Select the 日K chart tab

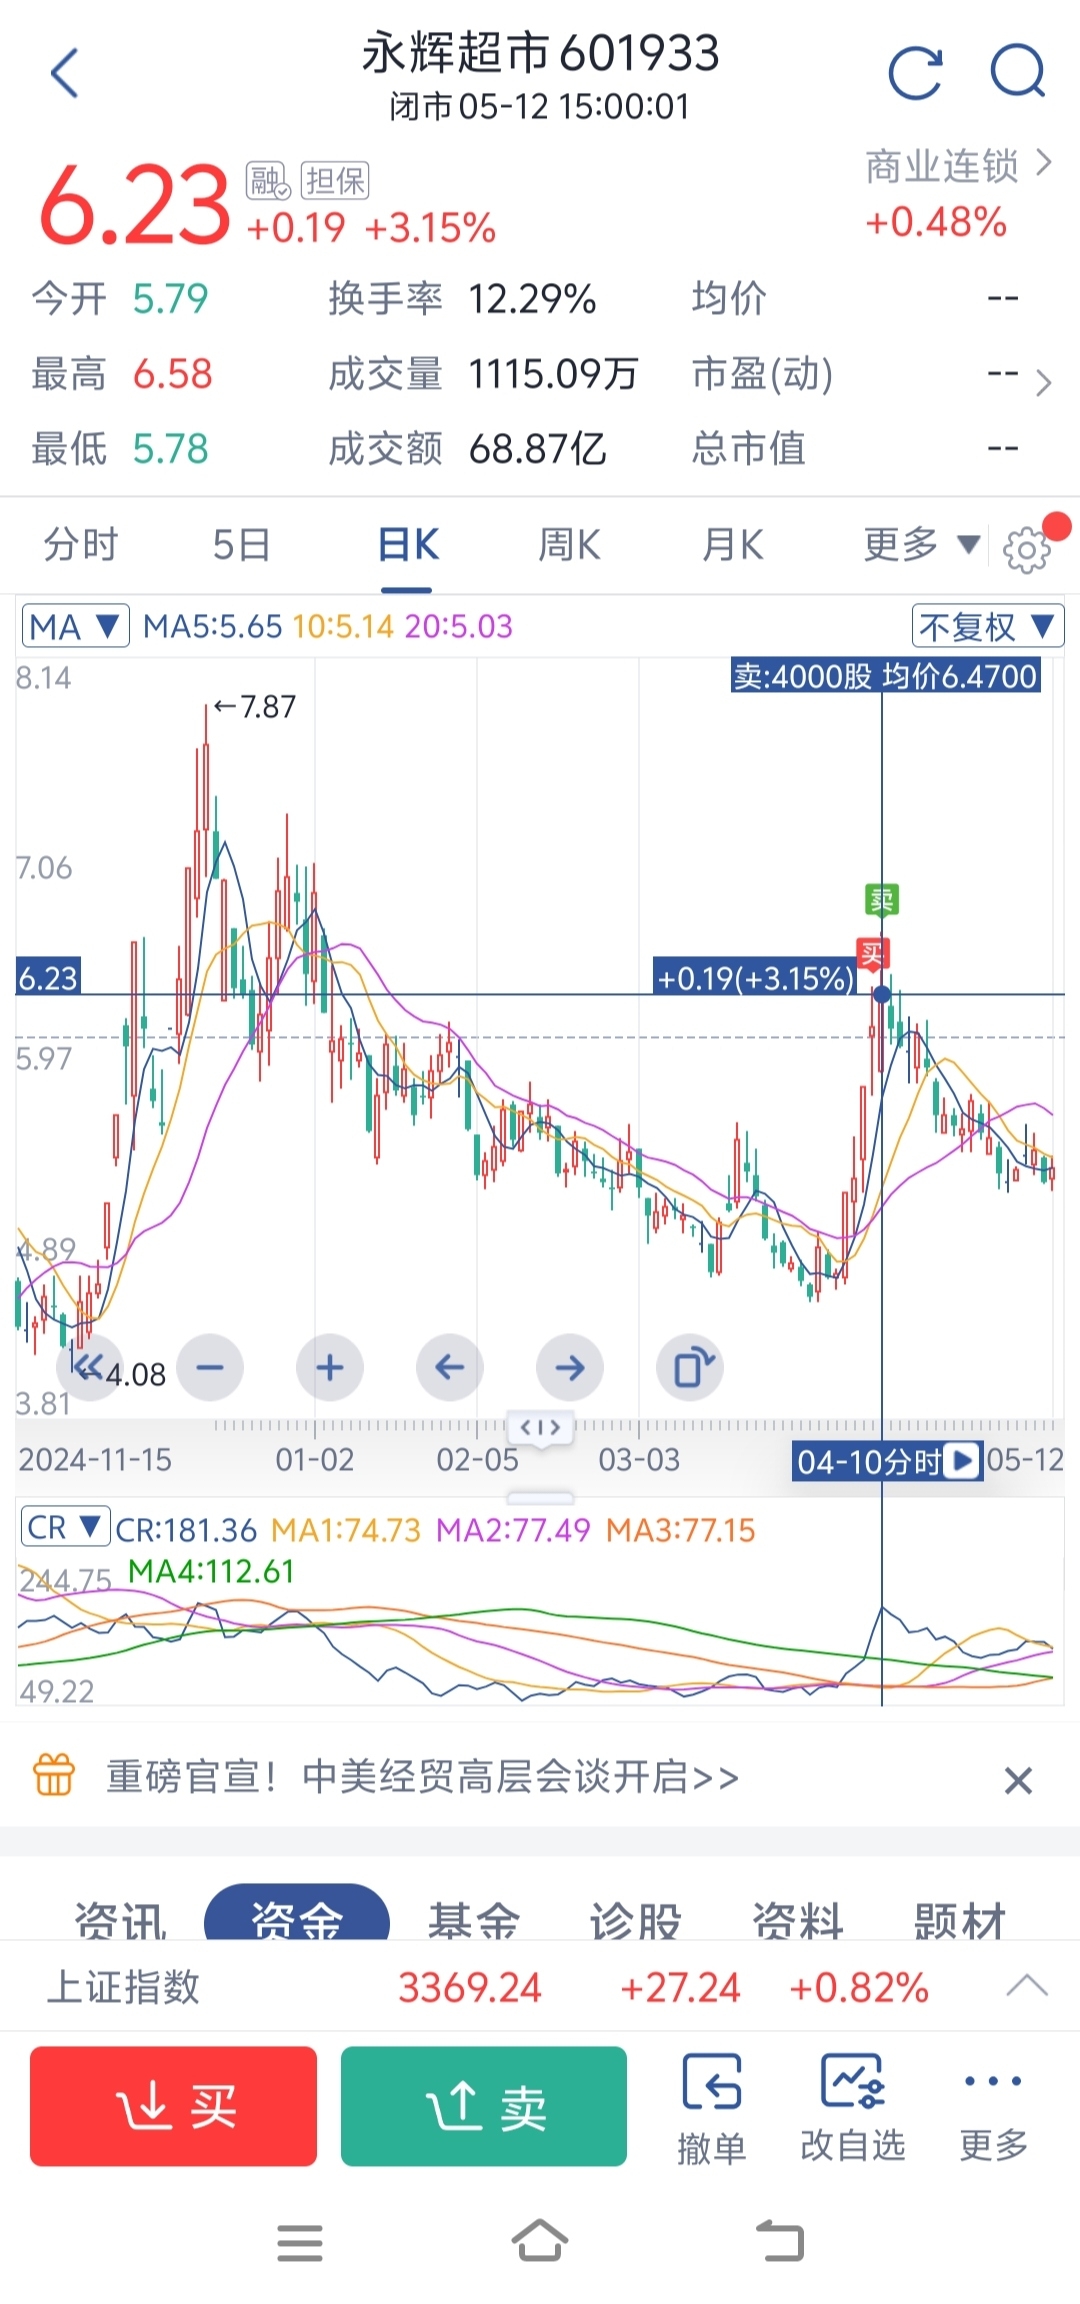coord(408,545)
